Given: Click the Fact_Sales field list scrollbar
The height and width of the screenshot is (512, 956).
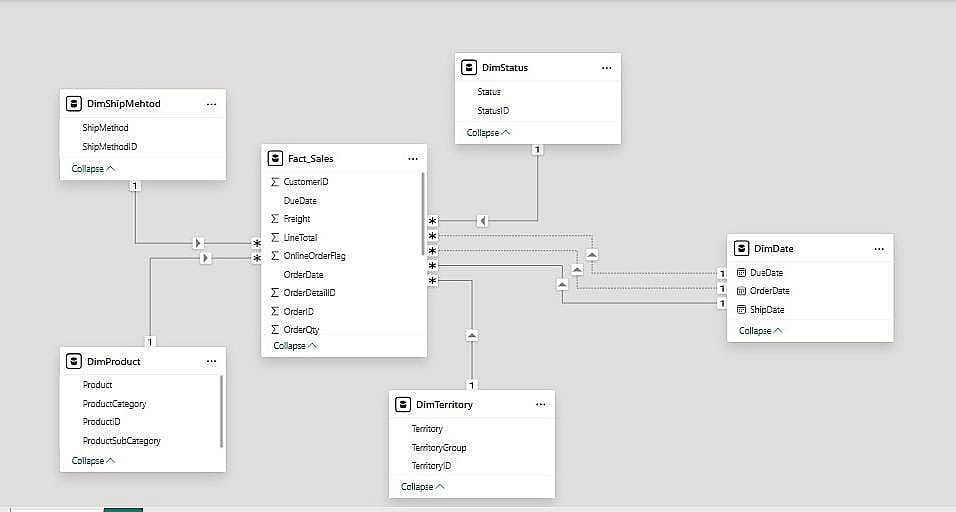Looking at the screenshot, I should (x=423, y=210).
